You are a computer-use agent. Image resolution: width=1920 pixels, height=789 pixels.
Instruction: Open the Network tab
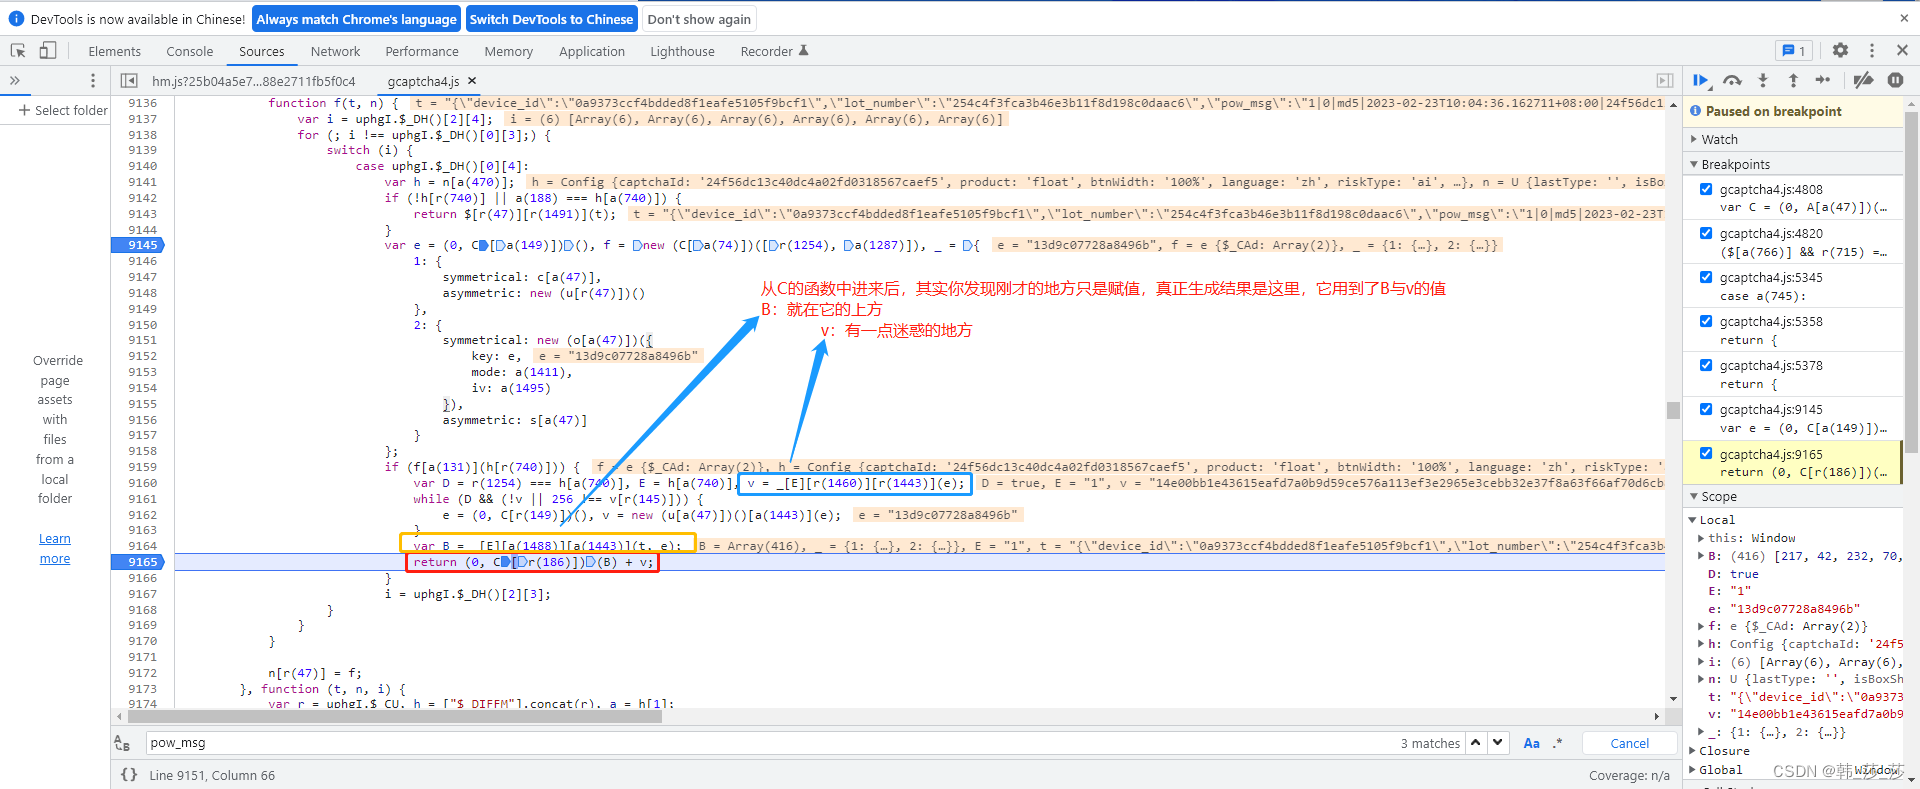point(335,51)
